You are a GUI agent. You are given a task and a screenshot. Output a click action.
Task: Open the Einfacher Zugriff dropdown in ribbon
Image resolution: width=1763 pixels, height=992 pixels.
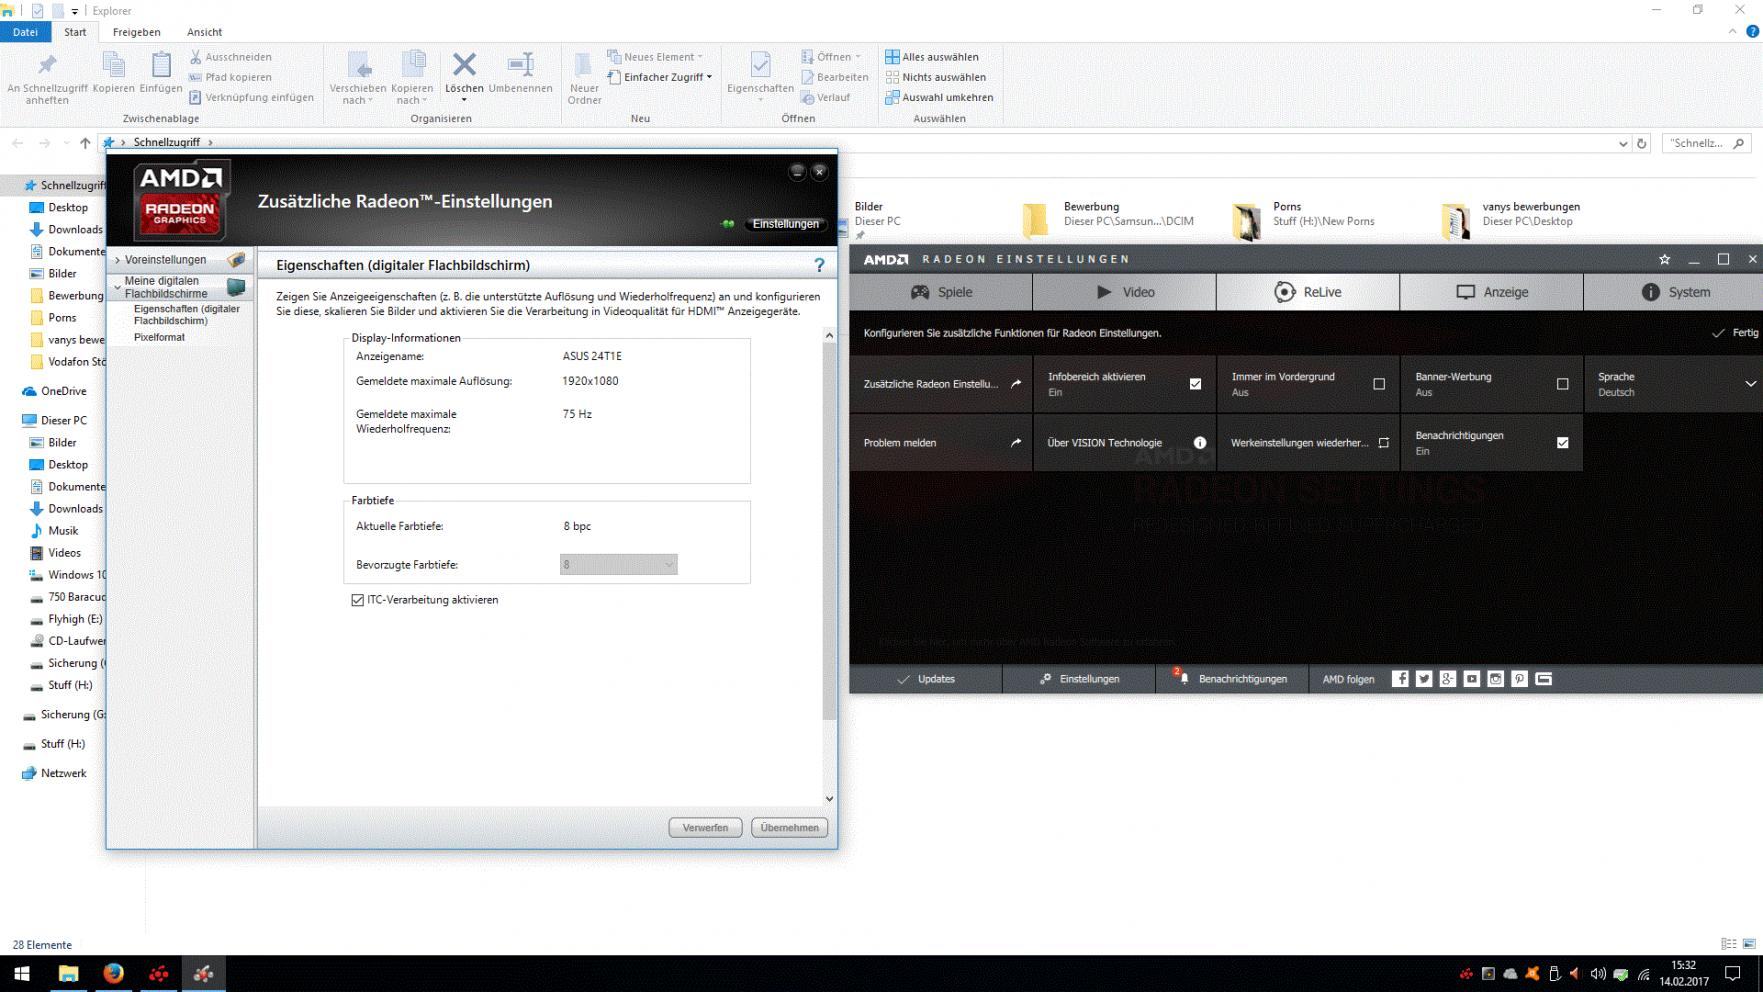(660, 77)
